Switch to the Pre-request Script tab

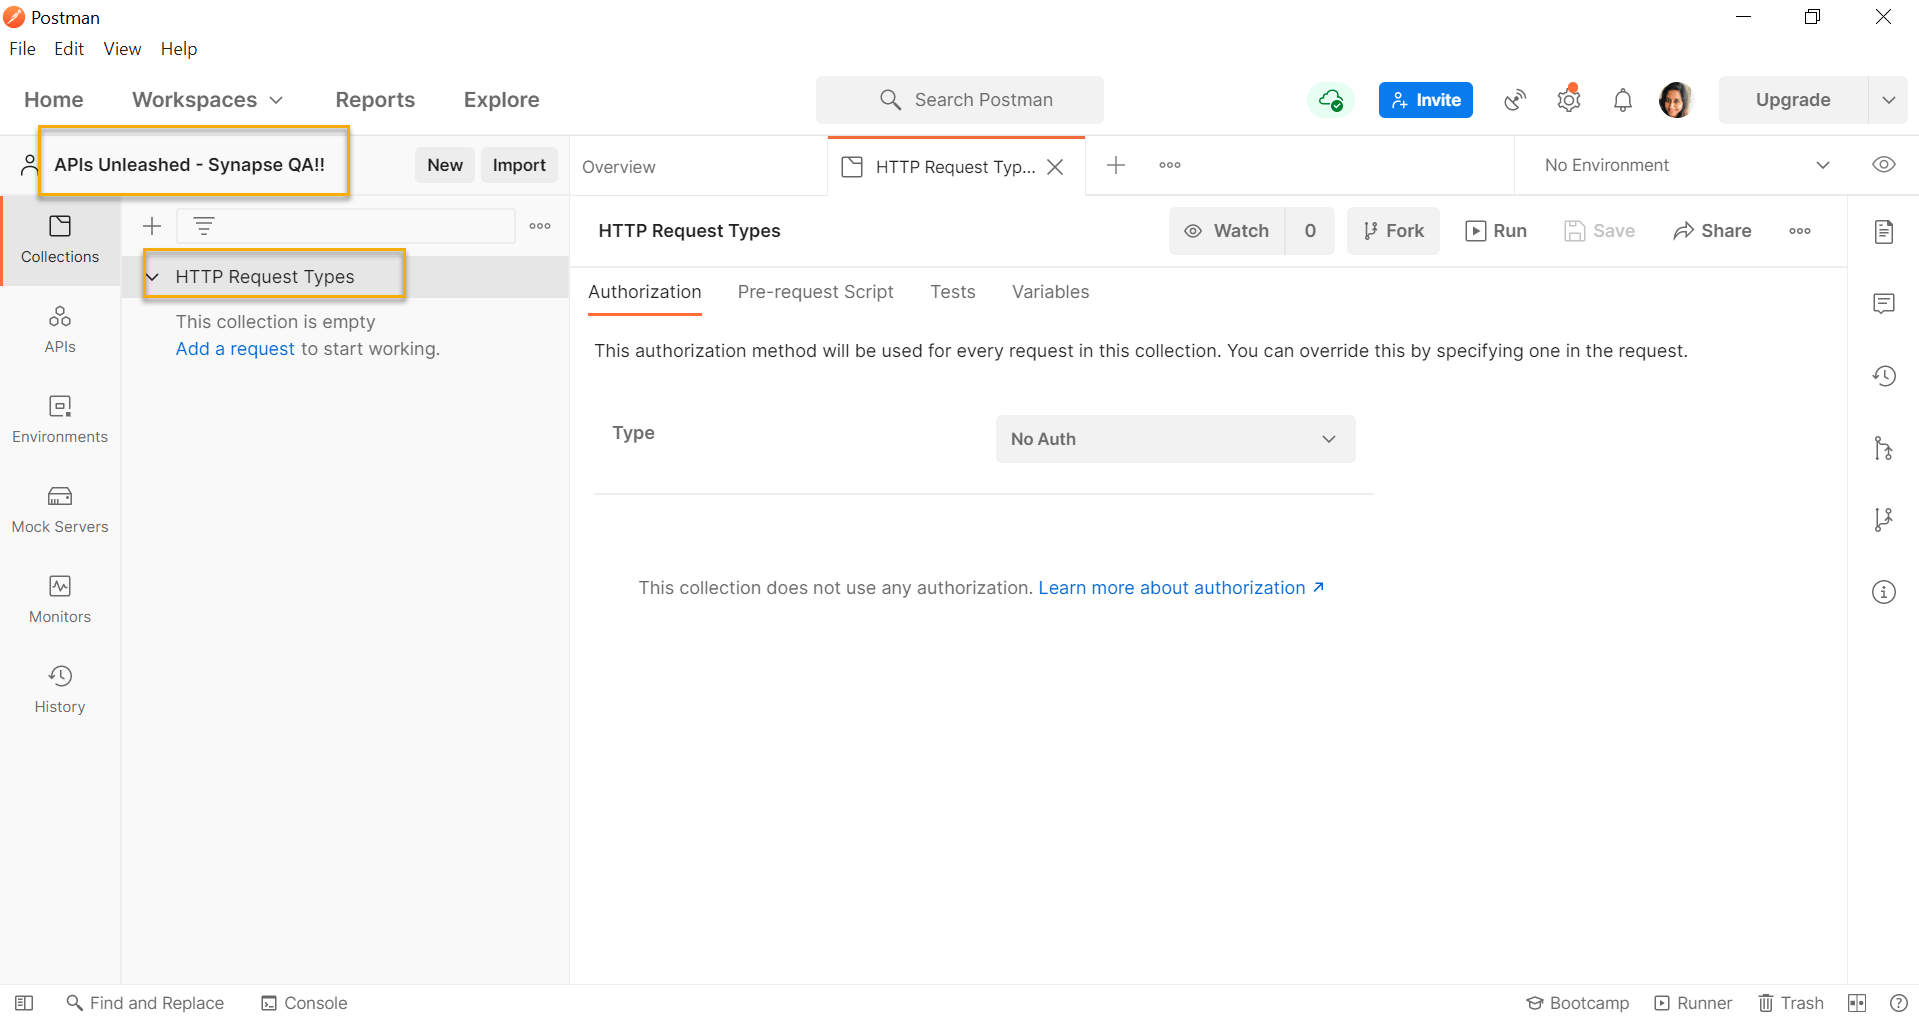tap(815, 292)
